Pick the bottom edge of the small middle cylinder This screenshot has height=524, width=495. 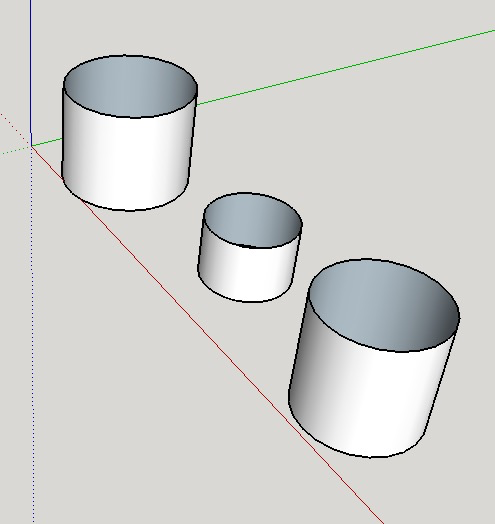(246, 301)
